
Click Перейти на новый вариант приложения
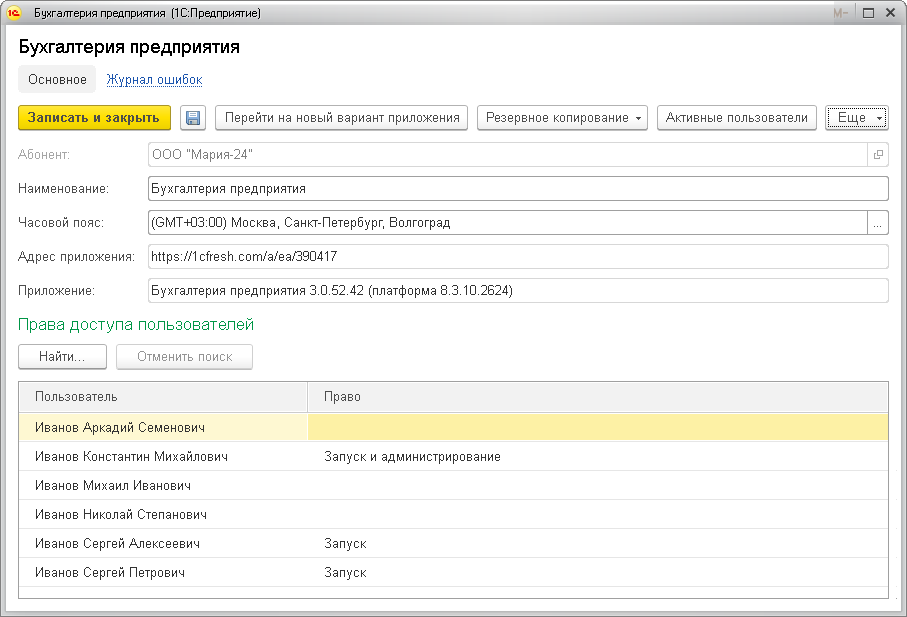tap(342, 118)
